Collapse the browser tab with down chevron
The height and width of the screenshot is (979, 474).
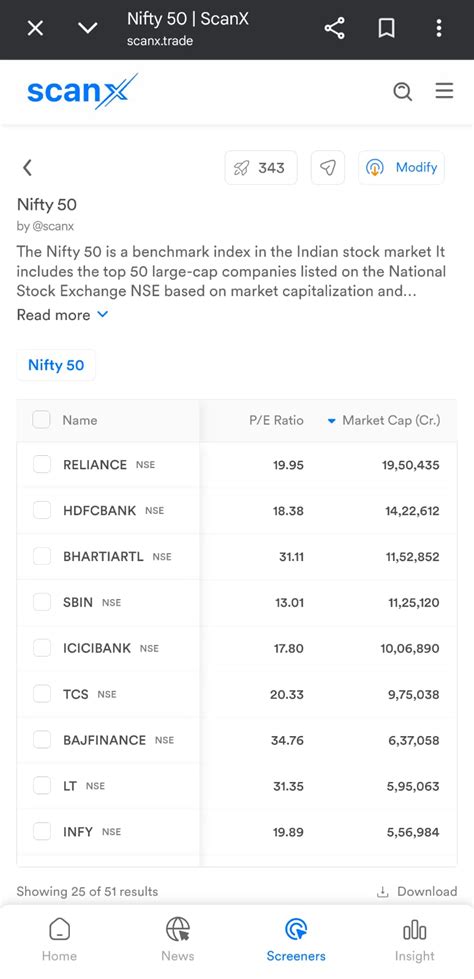[x=87, y=28]
